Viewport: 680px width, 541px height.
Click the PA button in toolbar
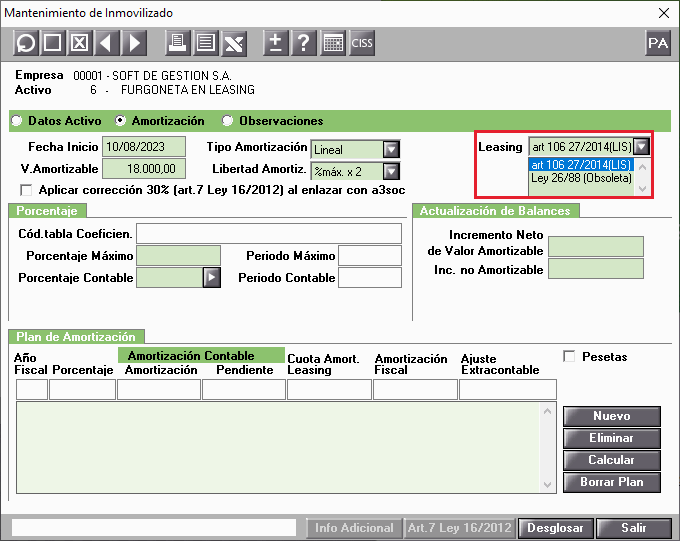[x=657, y=43]
